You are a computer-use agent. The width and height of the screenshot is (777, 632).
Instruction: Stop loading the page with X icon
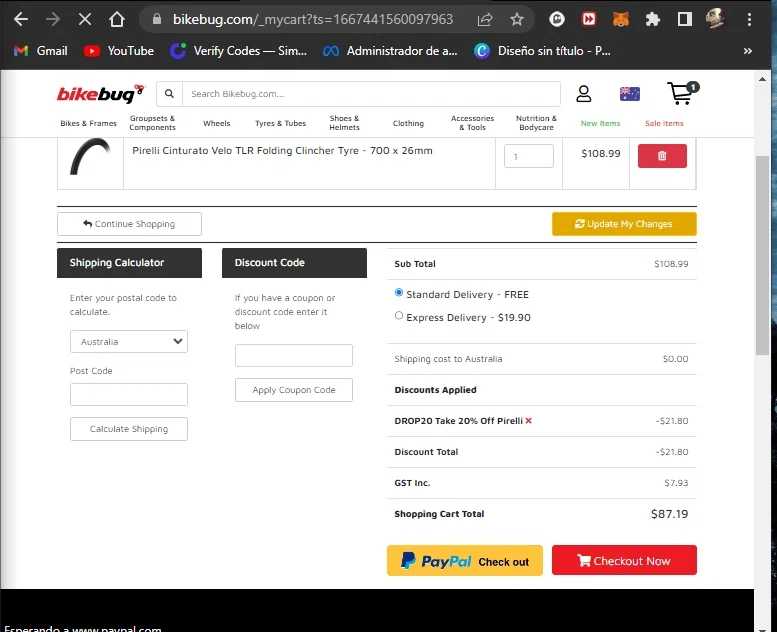tap(85, 19)
